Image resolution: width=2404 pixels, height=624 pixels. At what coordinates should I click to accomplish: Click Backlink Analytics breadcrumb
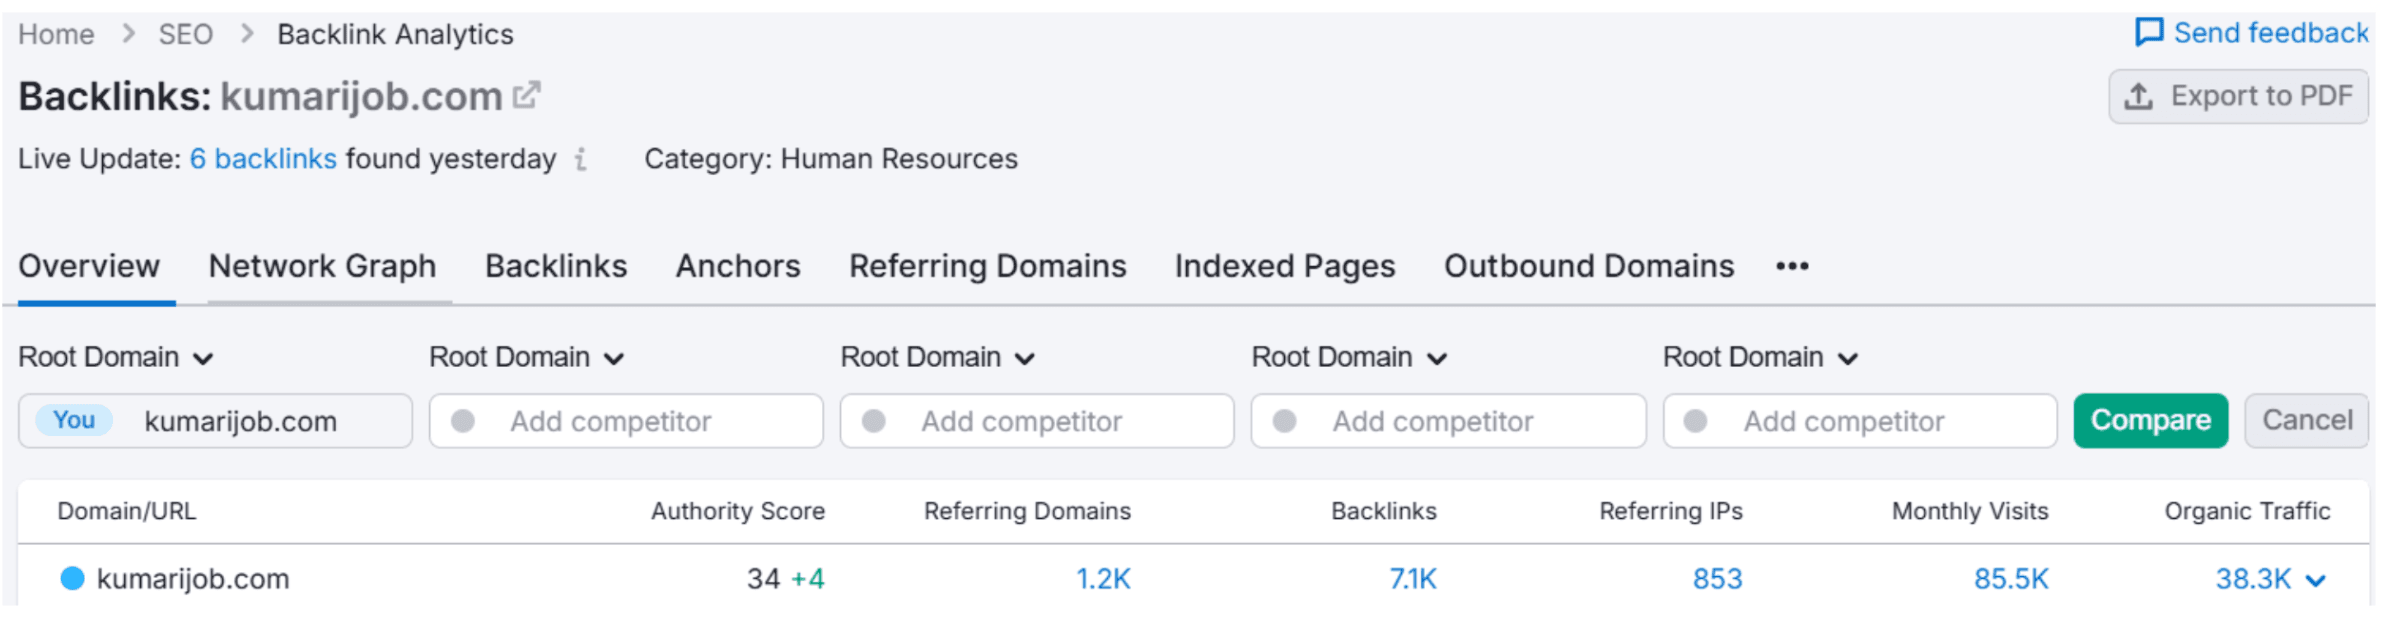[x=395, y=34]
